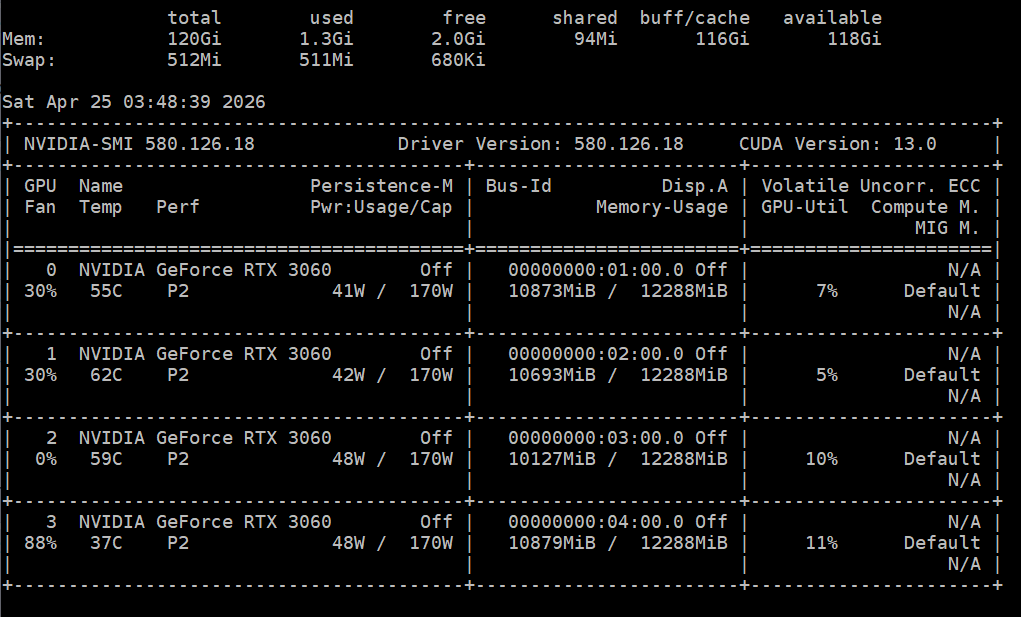Image resolution: width=1021 pixels, height=617 pixels.
Task: Click the GPU 1 temperature 62C
Action: [106, 375]
